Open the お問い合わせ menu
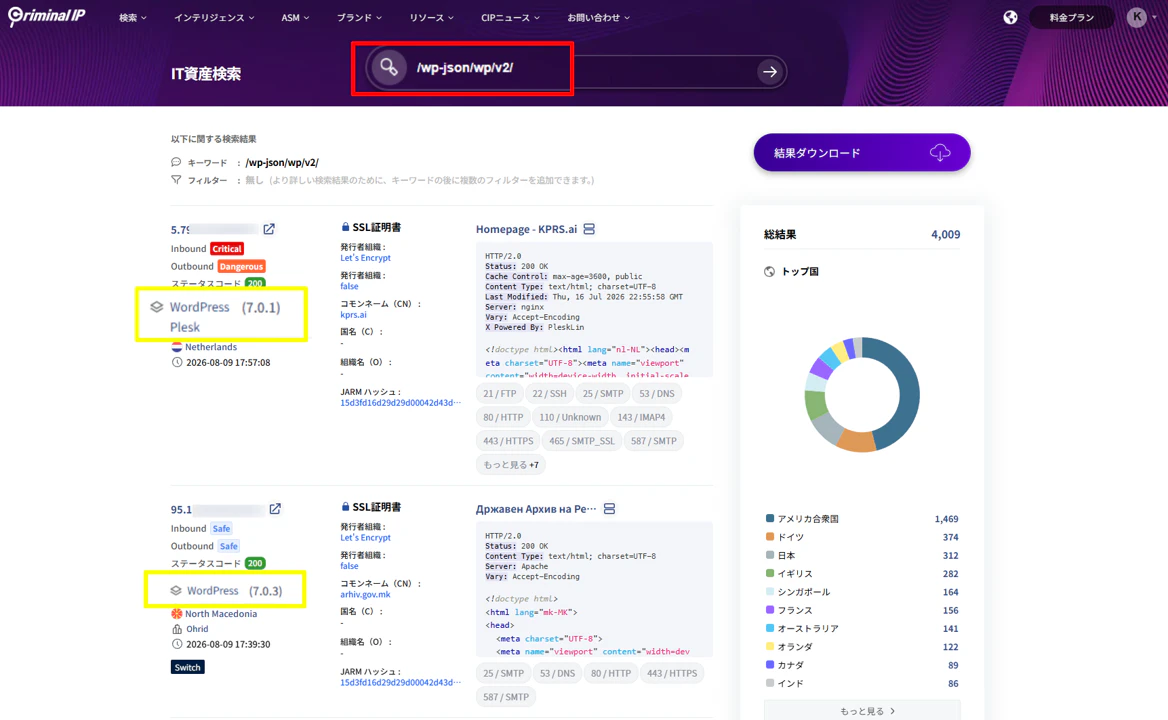The height and width of the screenshot is (720, 1168). tap(598, 17)
